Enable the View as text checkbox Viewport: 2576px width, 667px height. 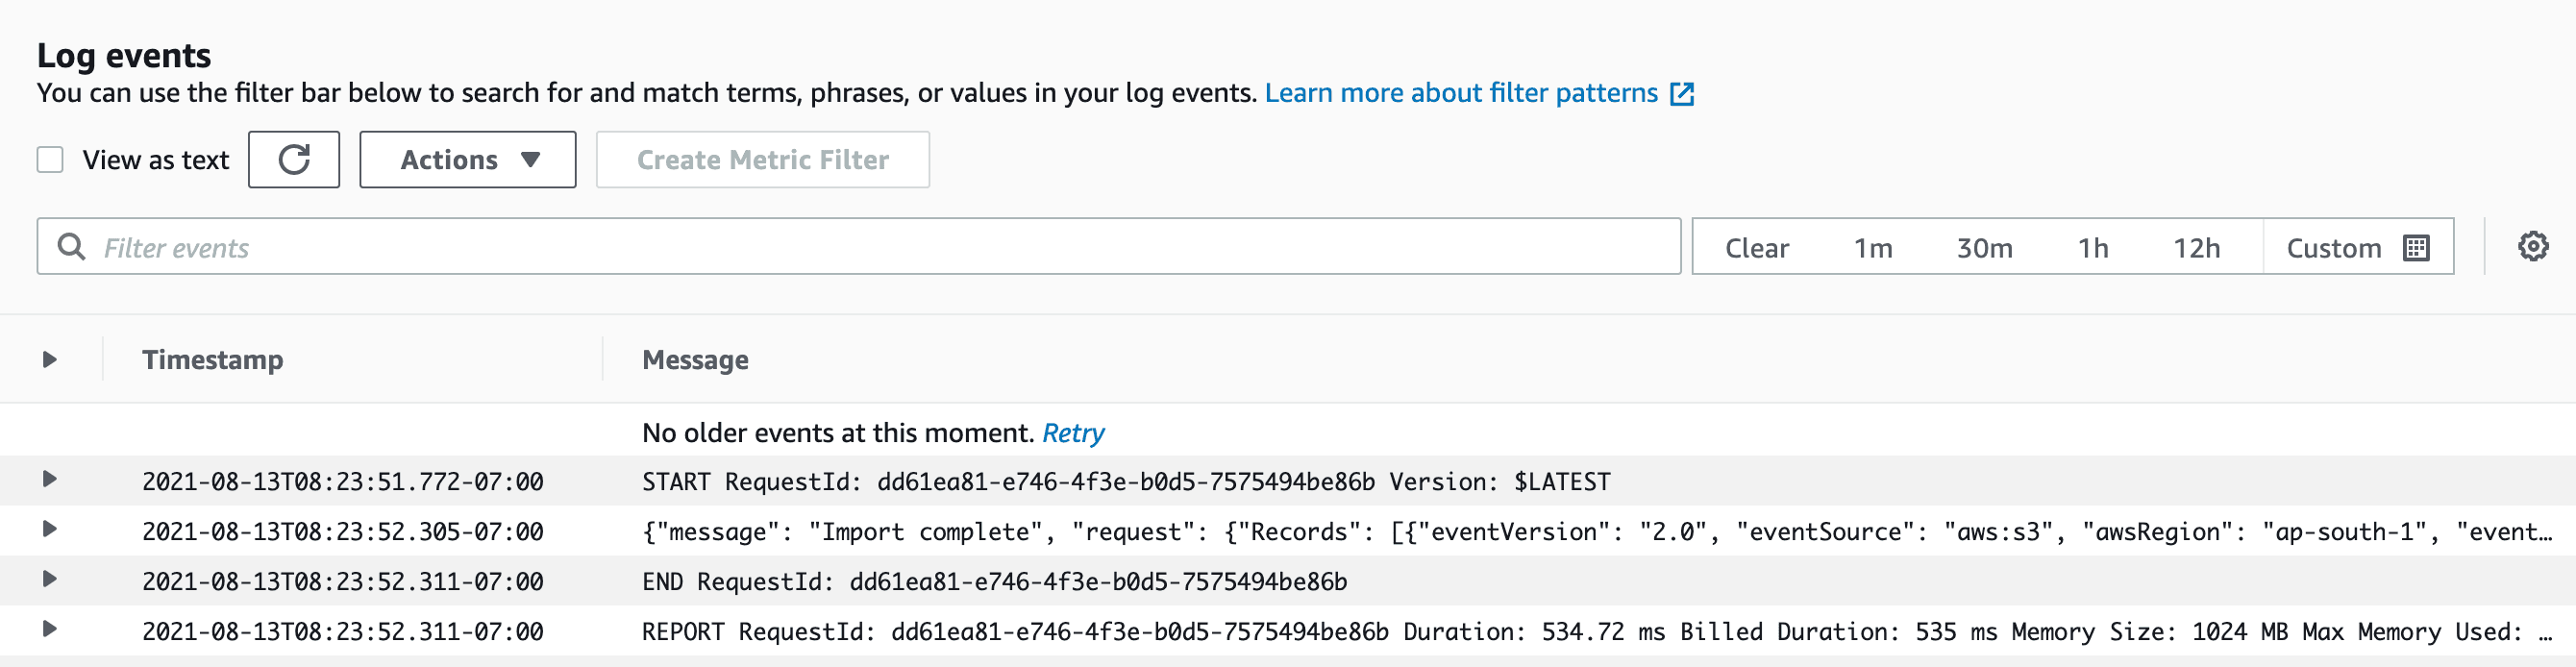50,160
